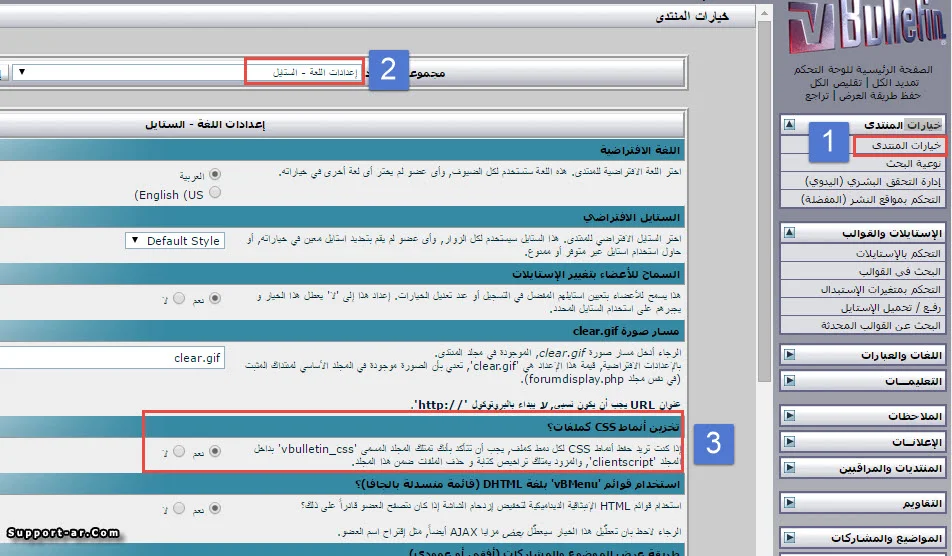This screenshot has width=952, height=556.
Task: Expand the المواضيع والمشاركات section arrow
Action: click(789, 537)
